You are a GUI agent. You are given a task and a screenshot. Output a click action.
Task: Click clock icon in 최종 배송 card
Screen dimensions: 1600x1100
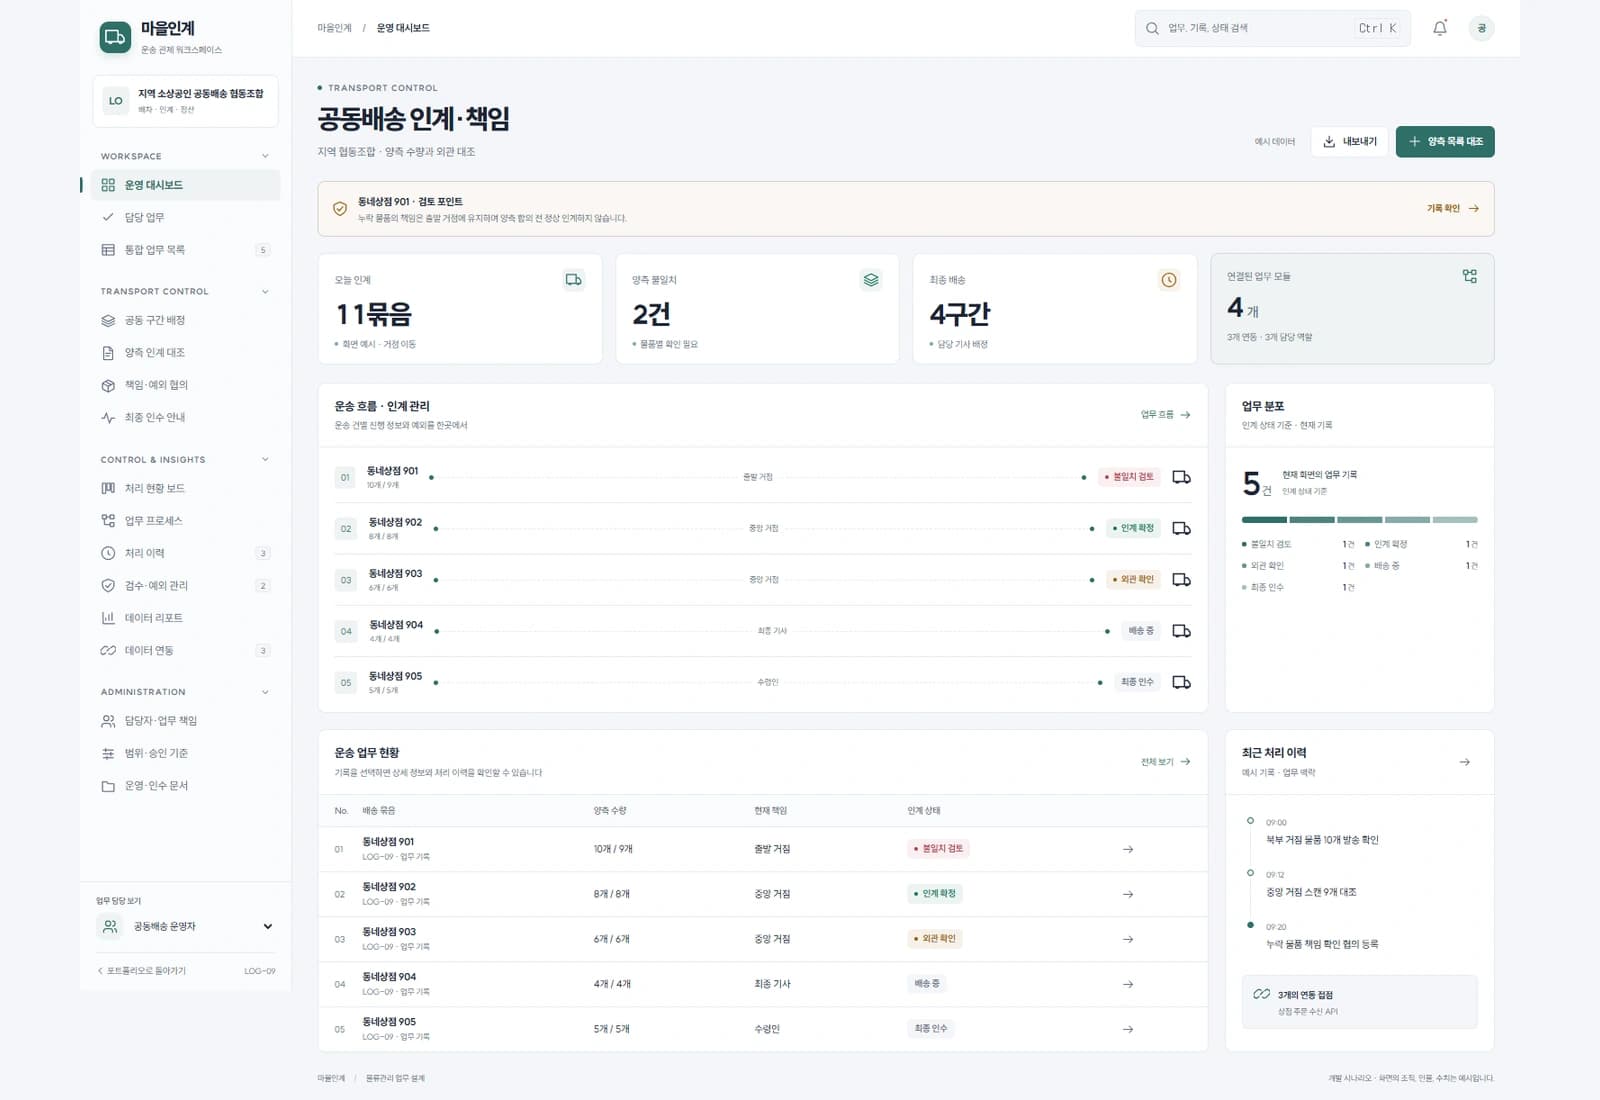tap(1169, 280)
